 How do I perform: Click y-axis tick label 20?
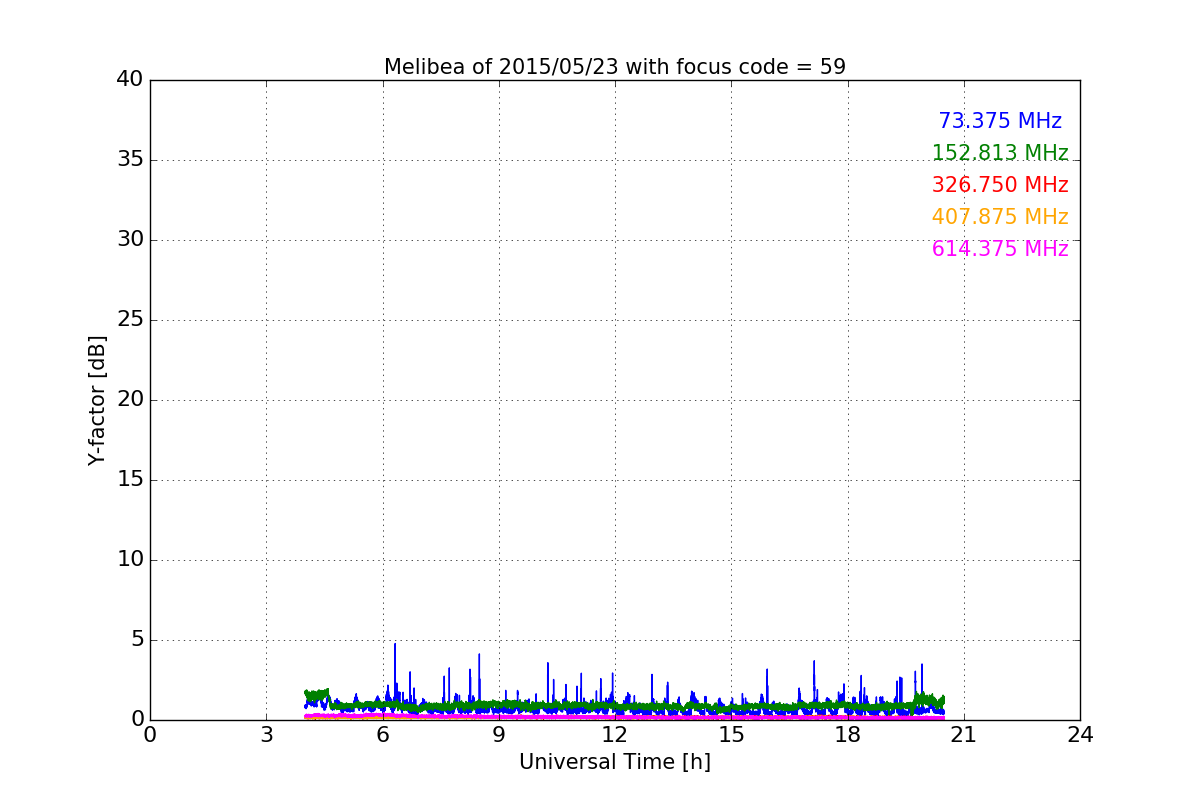tap(130, 400)
